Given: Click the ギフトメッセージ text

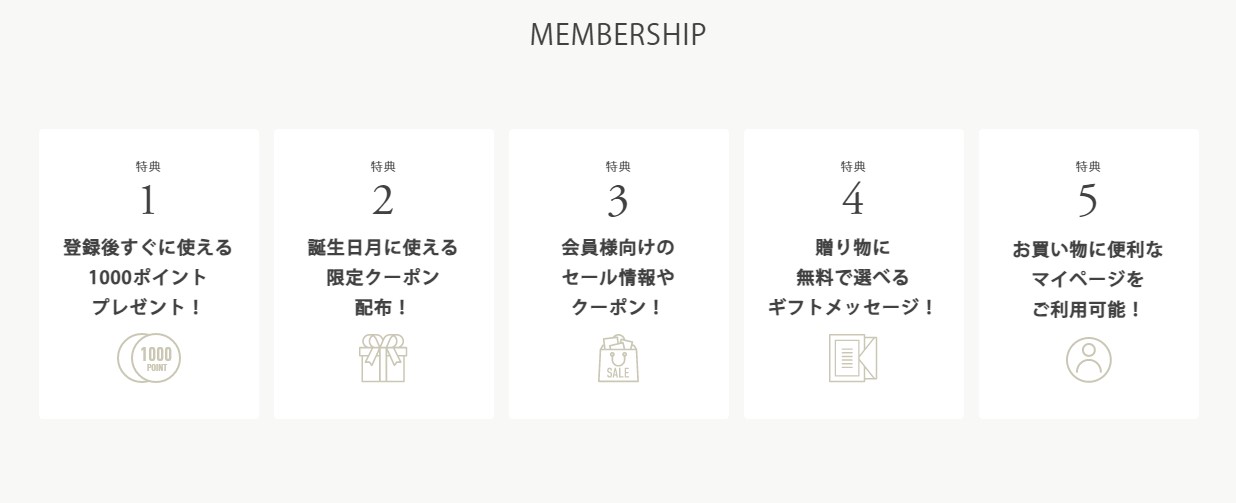Looking at the screenshot, I should [853, 307].
